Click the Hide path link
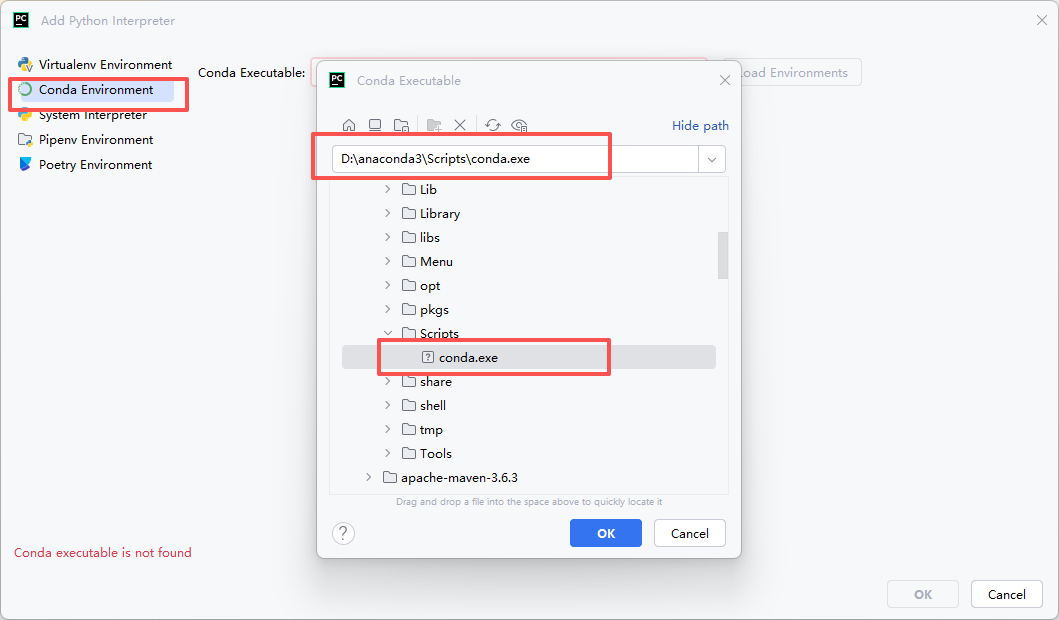1059x620 pixels. click(700, 126)
